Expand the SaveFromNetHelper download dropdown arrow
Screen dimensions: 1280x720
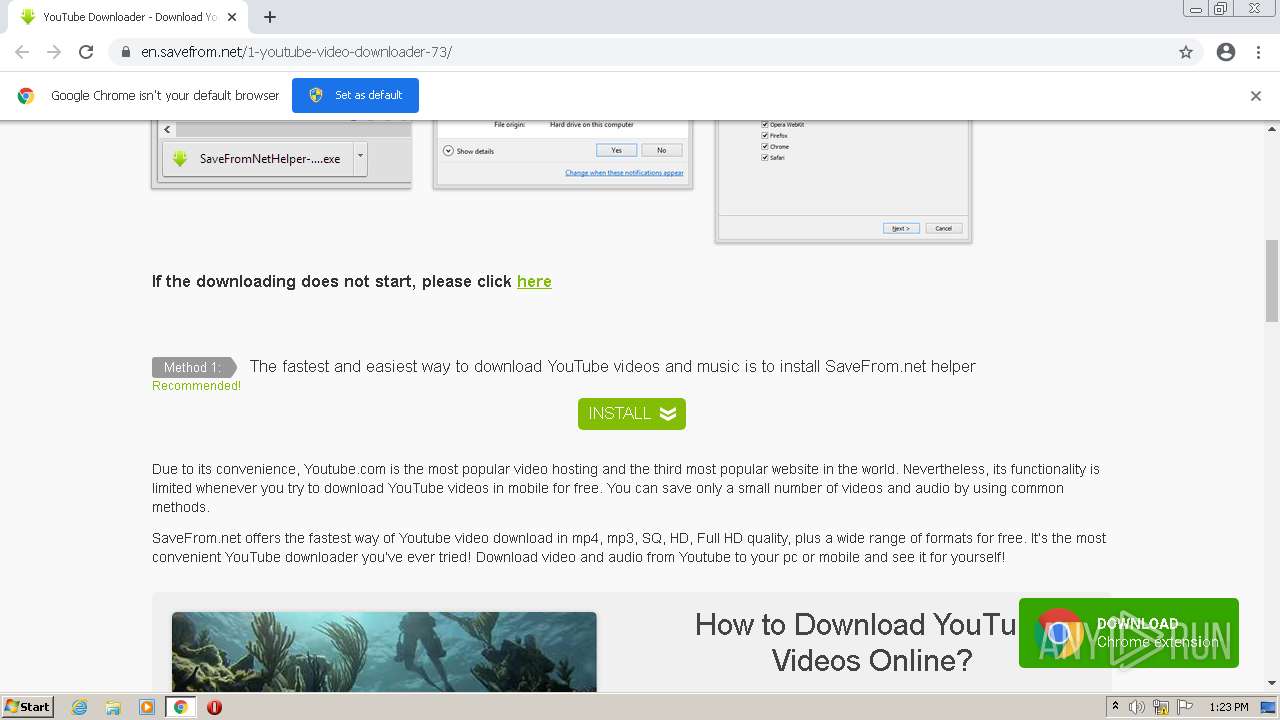(x=360, y=158)
